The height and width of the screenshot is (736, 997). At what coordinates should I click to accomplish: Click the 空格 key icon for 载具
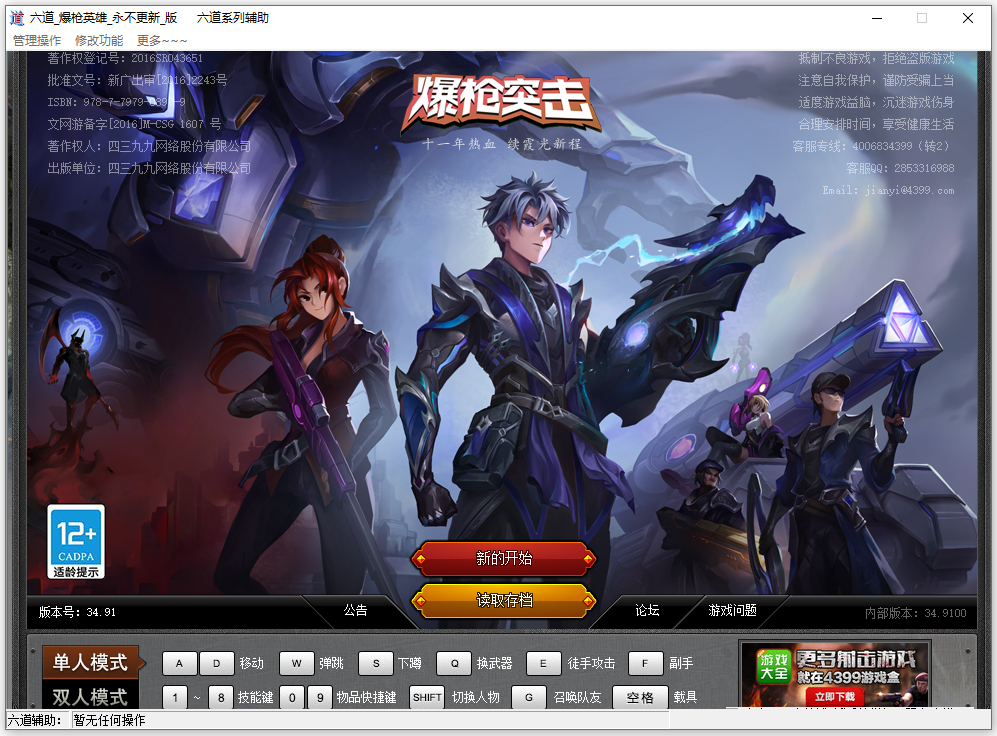pos(640,697)
